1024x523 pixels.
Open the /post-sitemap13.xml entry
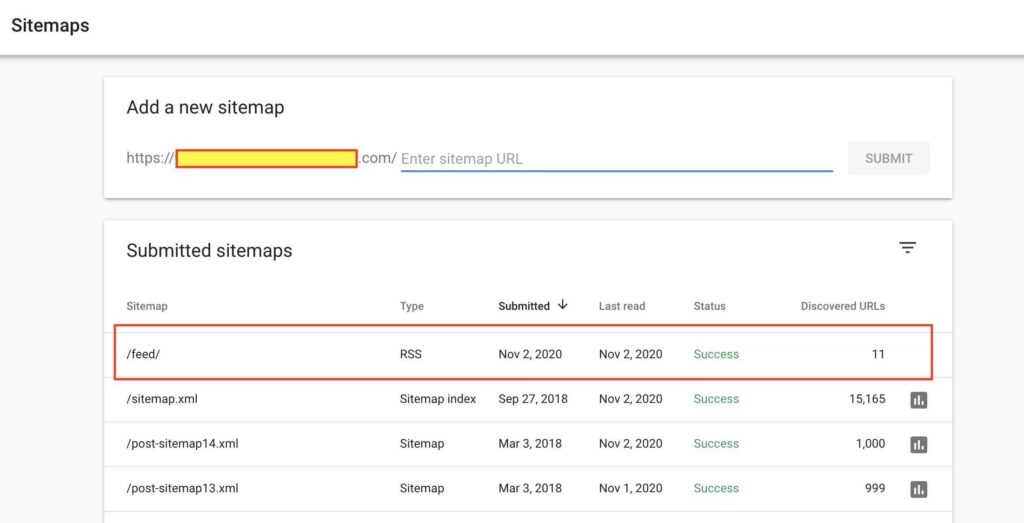pyautogui.click(x=182, y=489)
